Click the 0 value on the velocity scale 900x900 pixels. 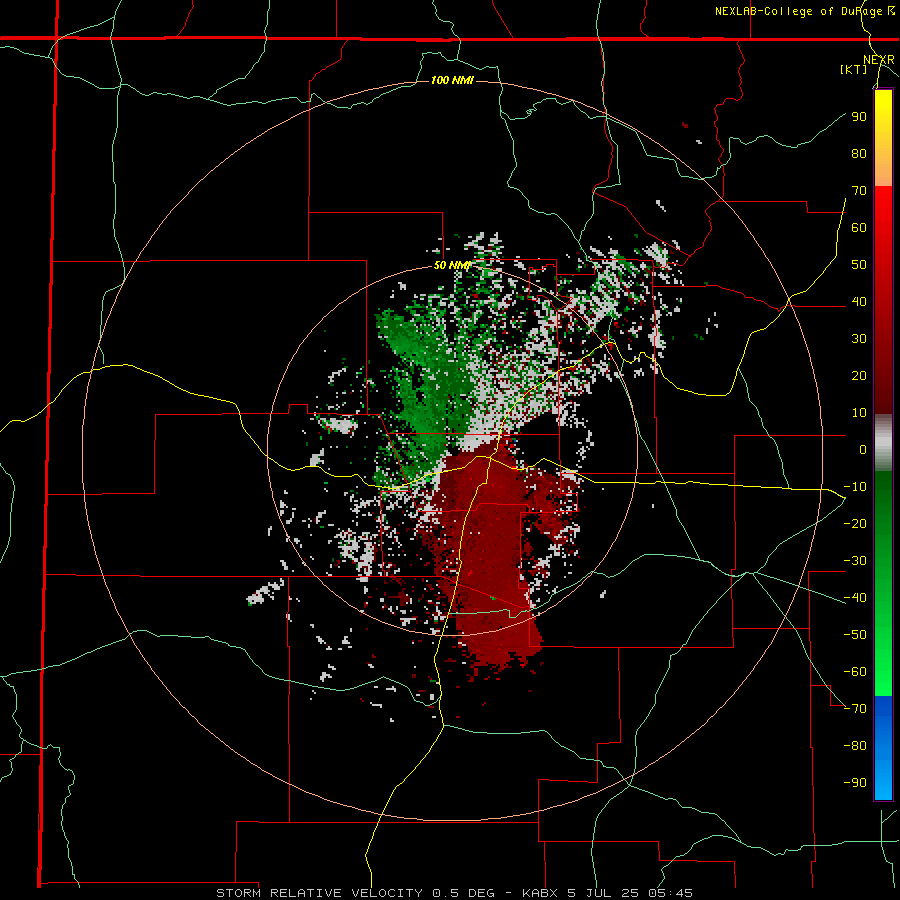[x=863, y=449]
